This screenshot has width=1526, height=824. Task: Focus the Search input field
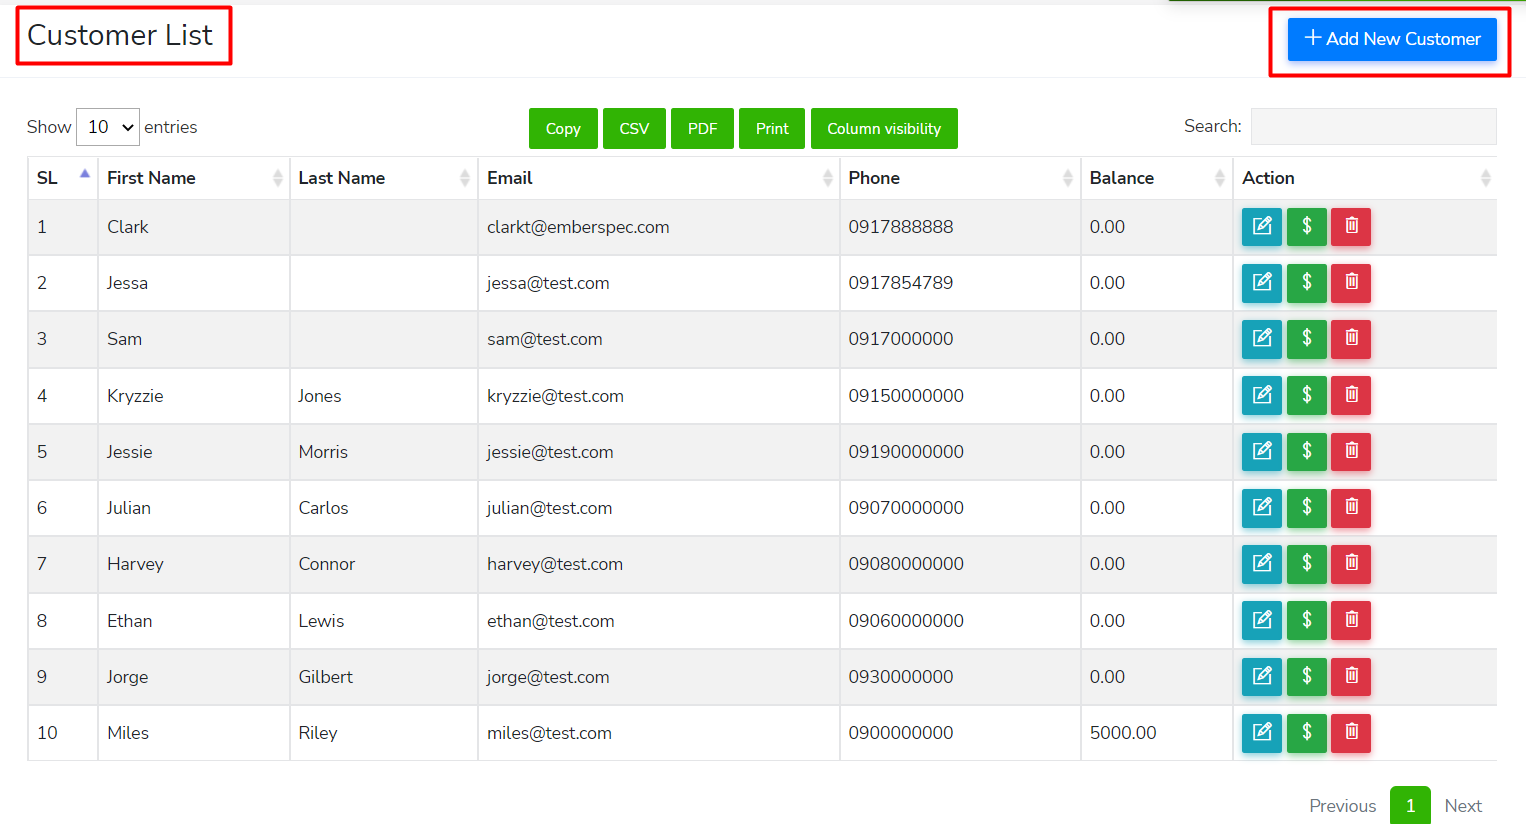click(1373, 127)
